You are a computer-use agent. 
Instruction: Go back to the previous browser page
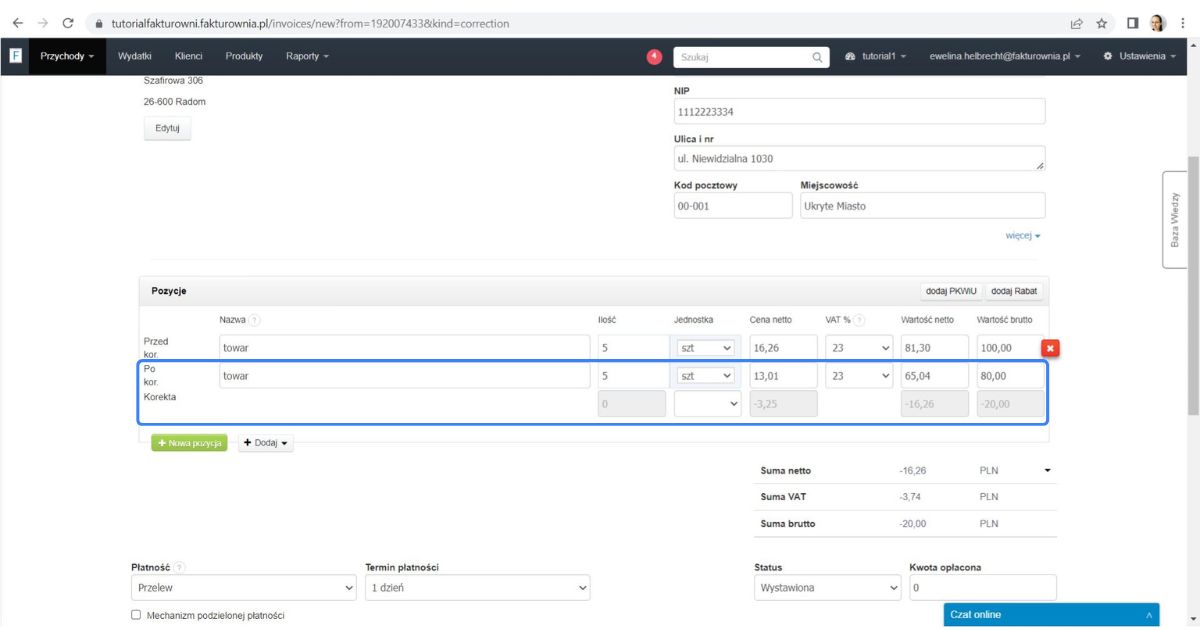point(17,22)
